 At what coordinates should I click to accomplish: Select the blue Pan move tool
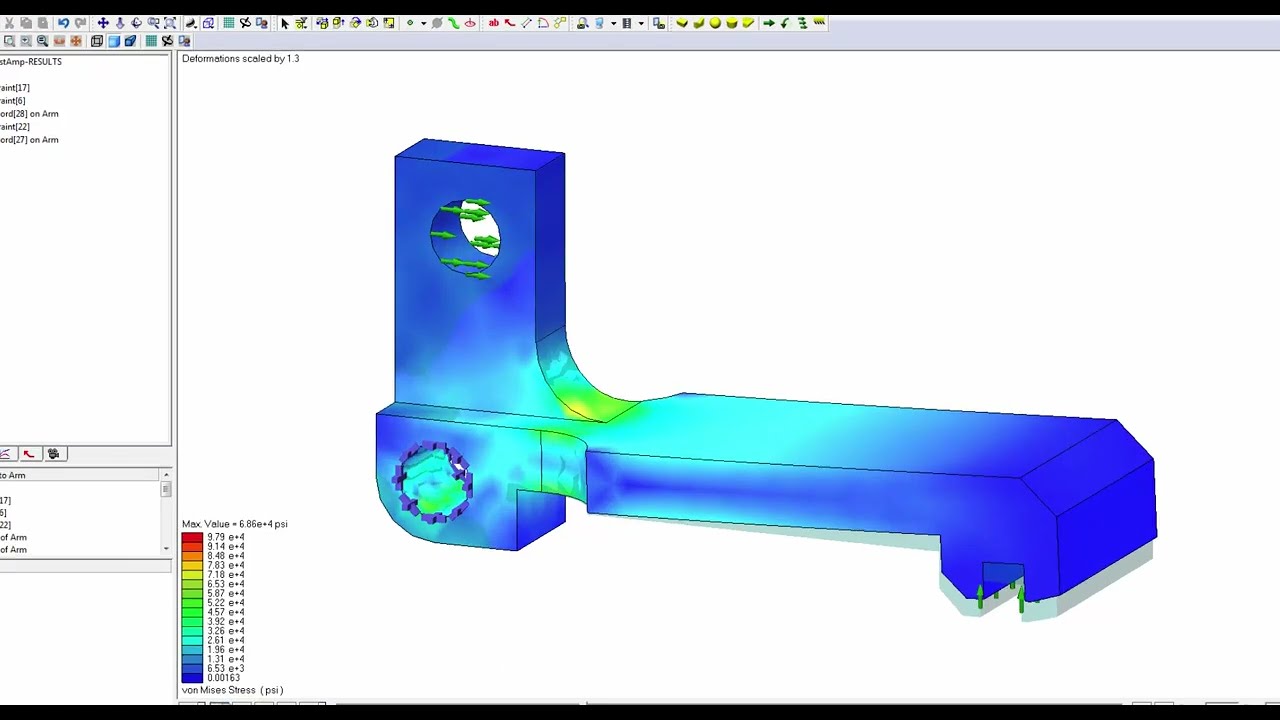pos(103,23)
